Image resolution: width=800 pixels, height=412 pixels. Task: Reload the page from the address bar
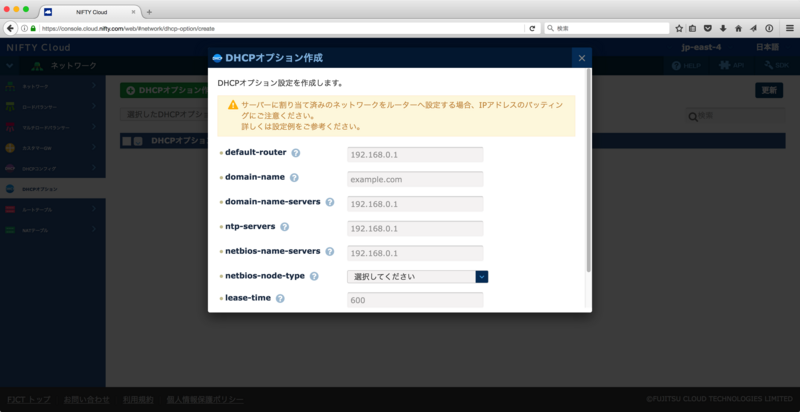[x=532, y=29]
